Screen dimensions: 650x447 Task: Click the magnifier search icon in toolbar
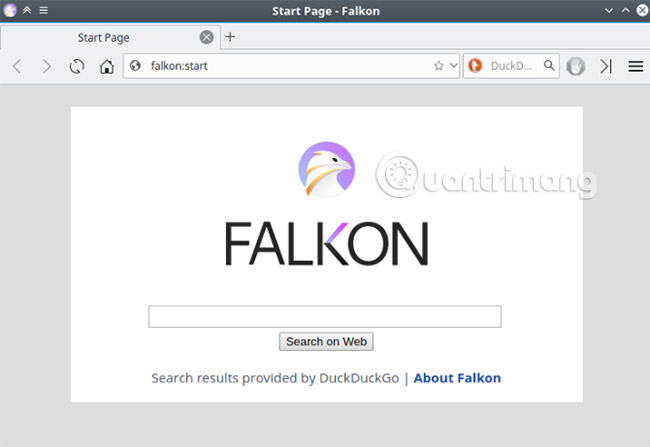click(x=549, y=65)
